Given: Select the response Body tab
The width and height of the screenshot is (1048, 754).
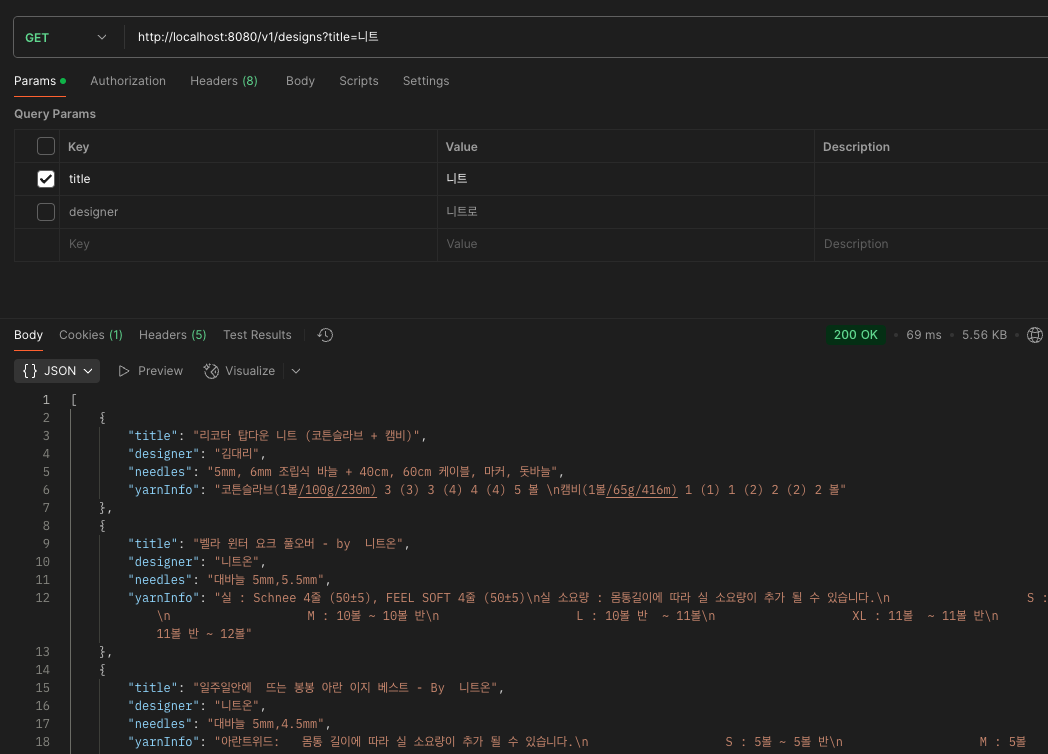Looking at the screenshot, I should point(28,335).
